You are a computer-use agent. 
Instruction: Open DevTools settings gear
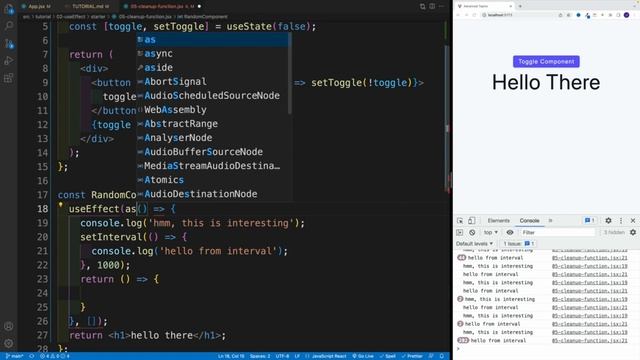tap(608, 220)
